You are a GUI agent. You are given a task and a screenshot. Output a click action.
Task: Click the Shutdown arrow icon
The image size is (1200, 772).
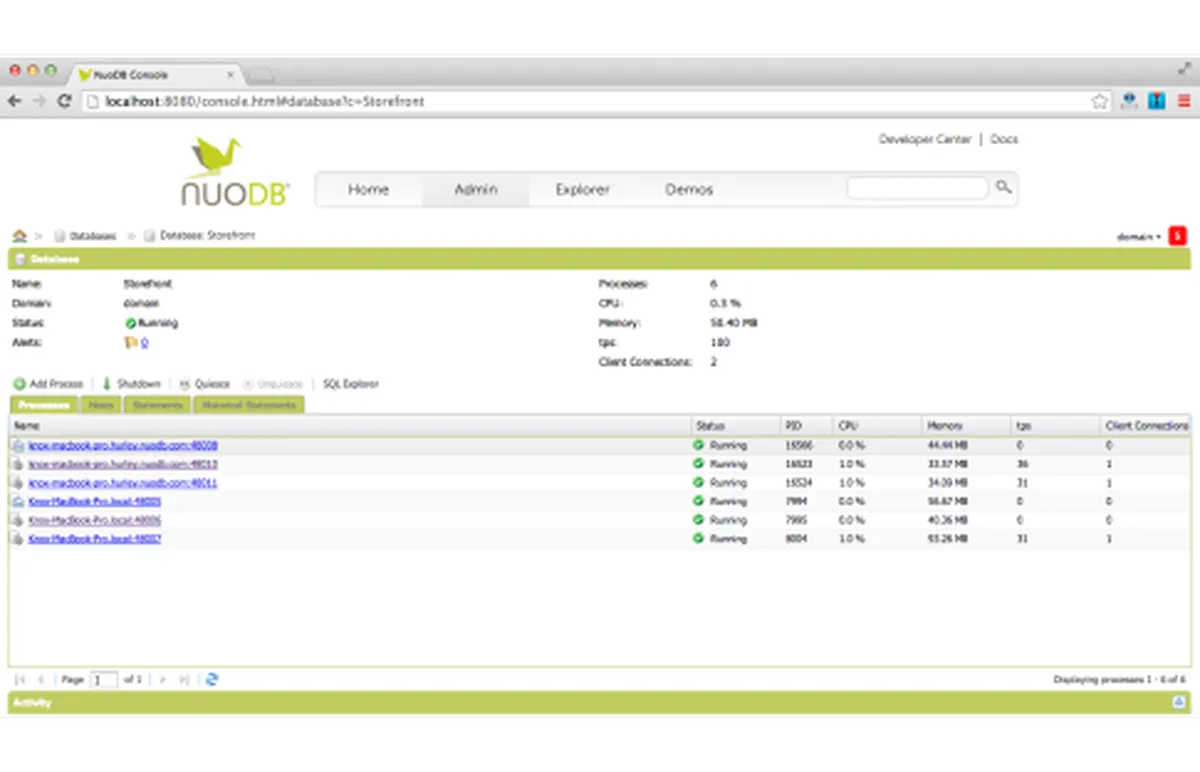click(x=107, y=384)
